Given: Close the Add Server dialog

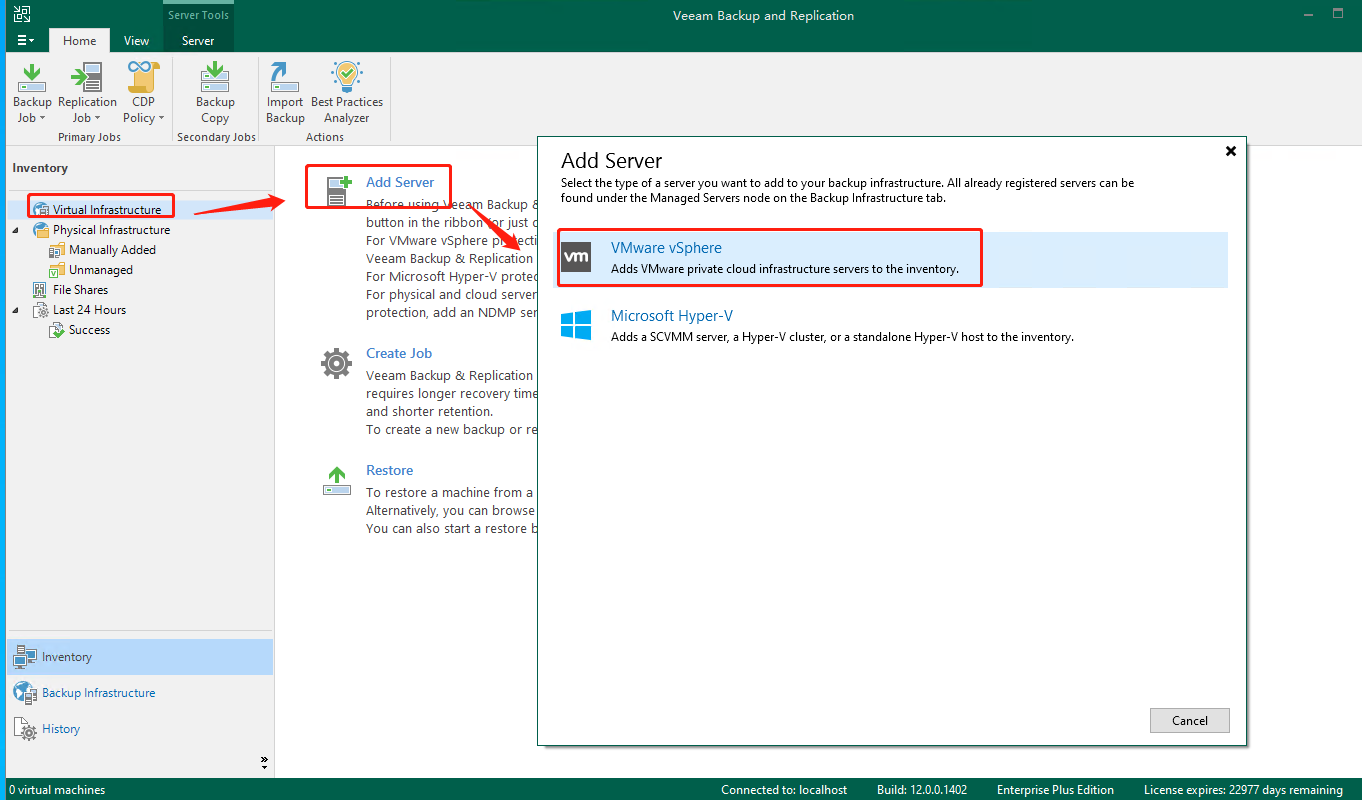Looking at the screenshot, I should click(1231, 151).
